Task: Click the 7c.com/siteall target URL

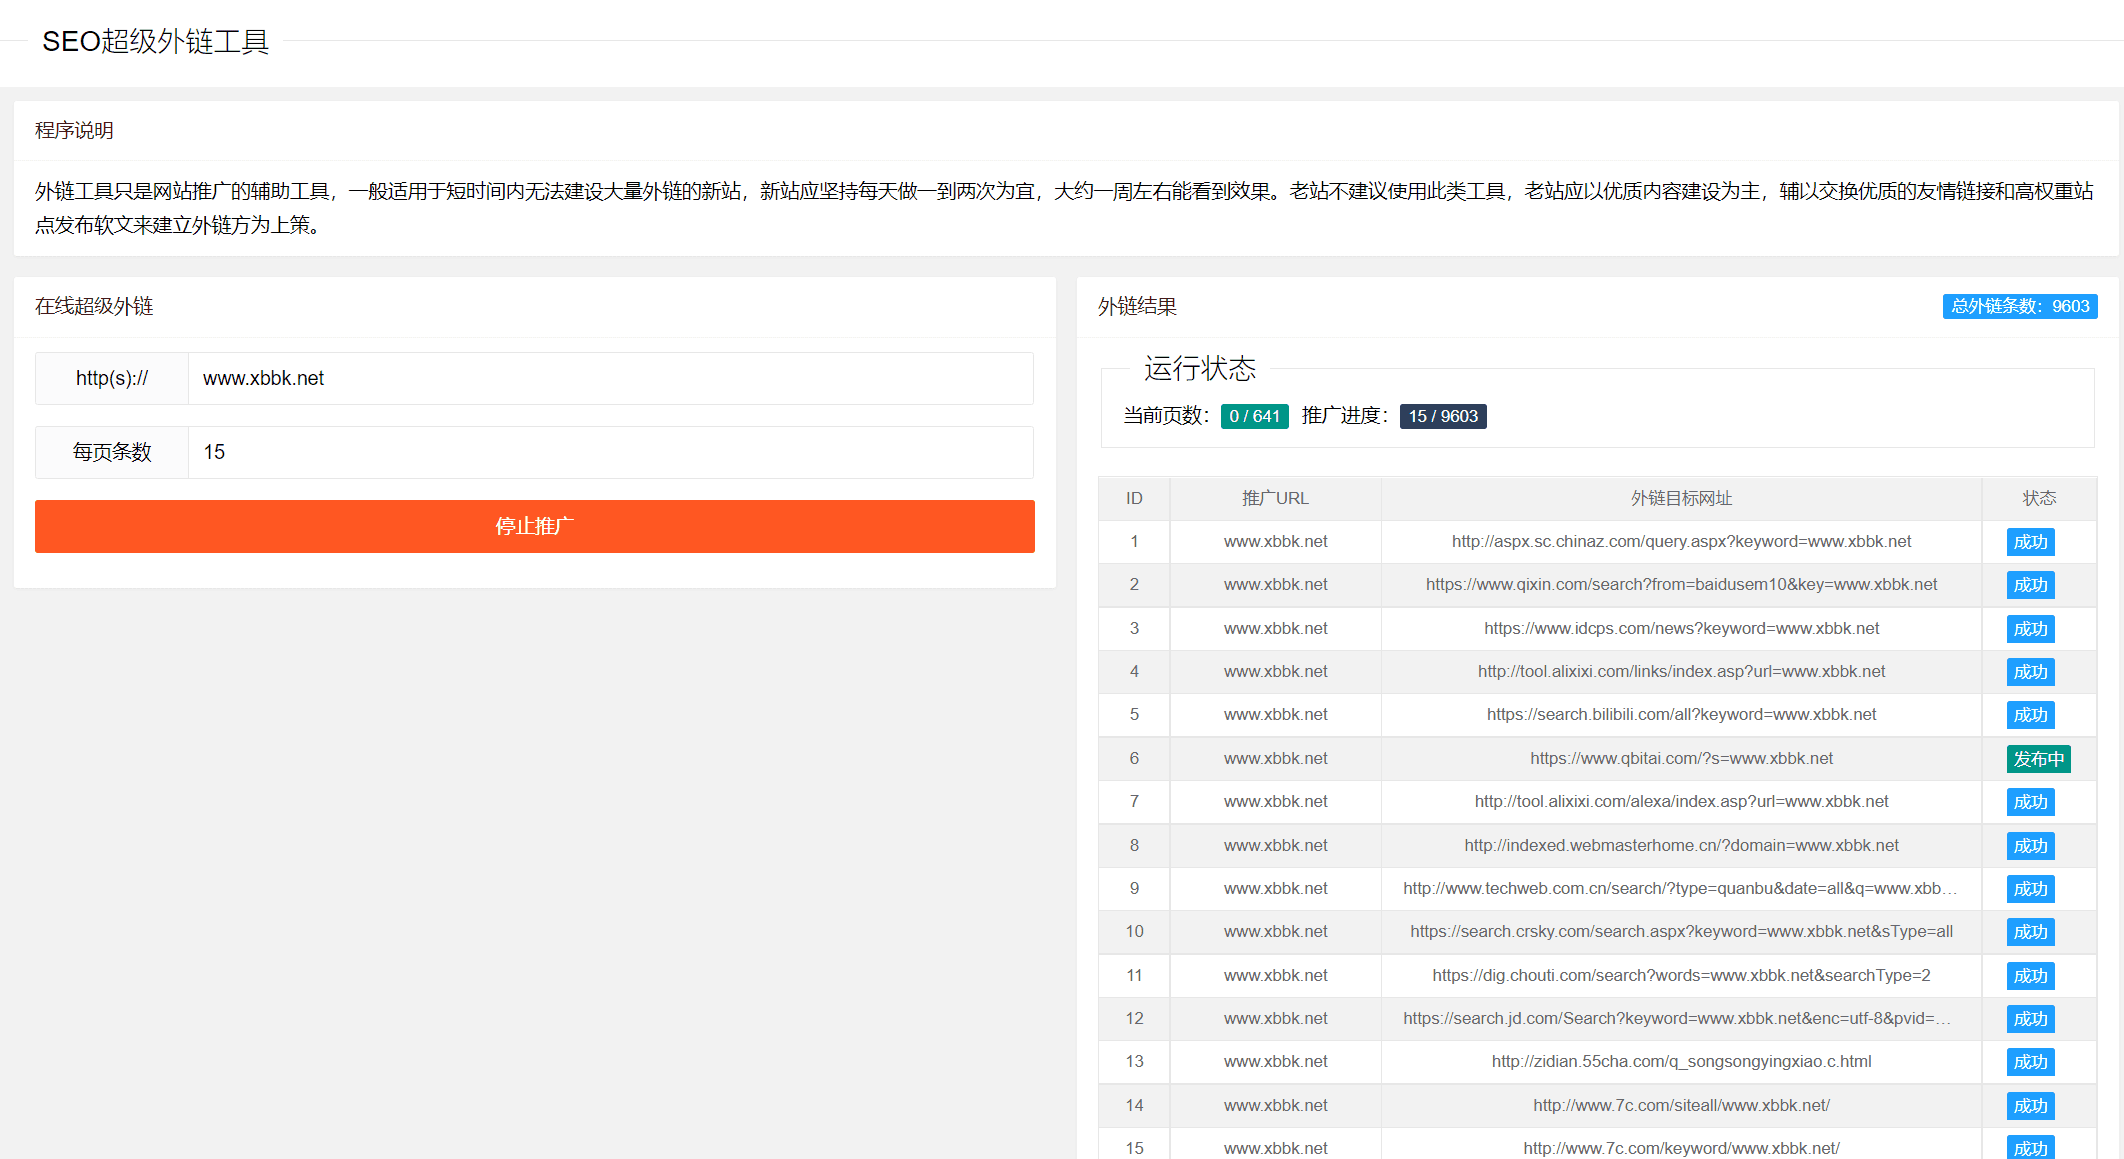Action: click(1681, 1105)
